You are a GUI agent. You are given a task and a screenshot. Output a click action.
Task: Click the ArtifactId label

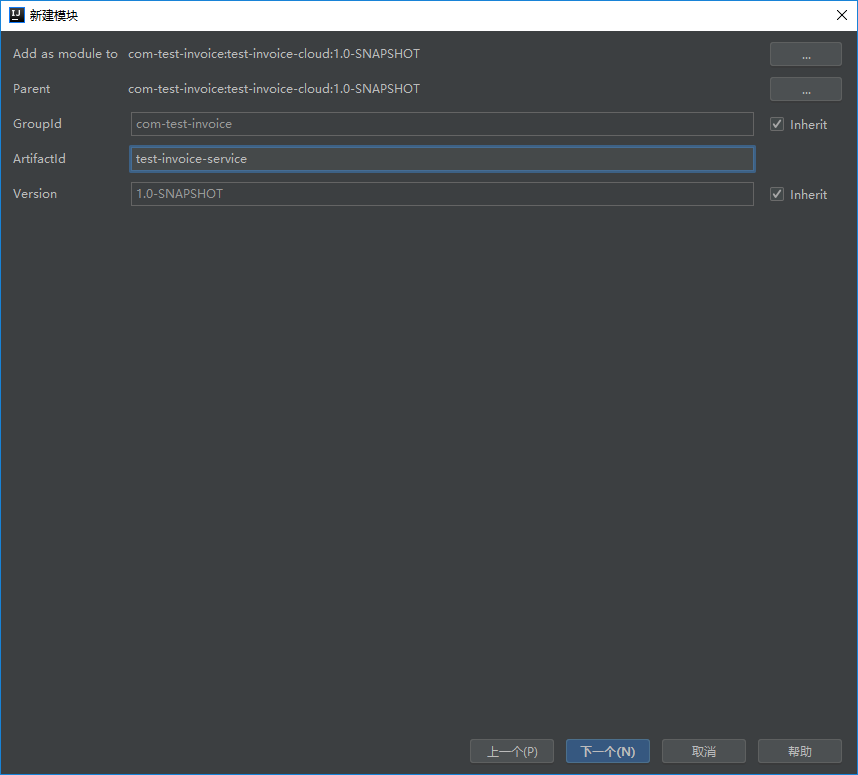[39, 159]
